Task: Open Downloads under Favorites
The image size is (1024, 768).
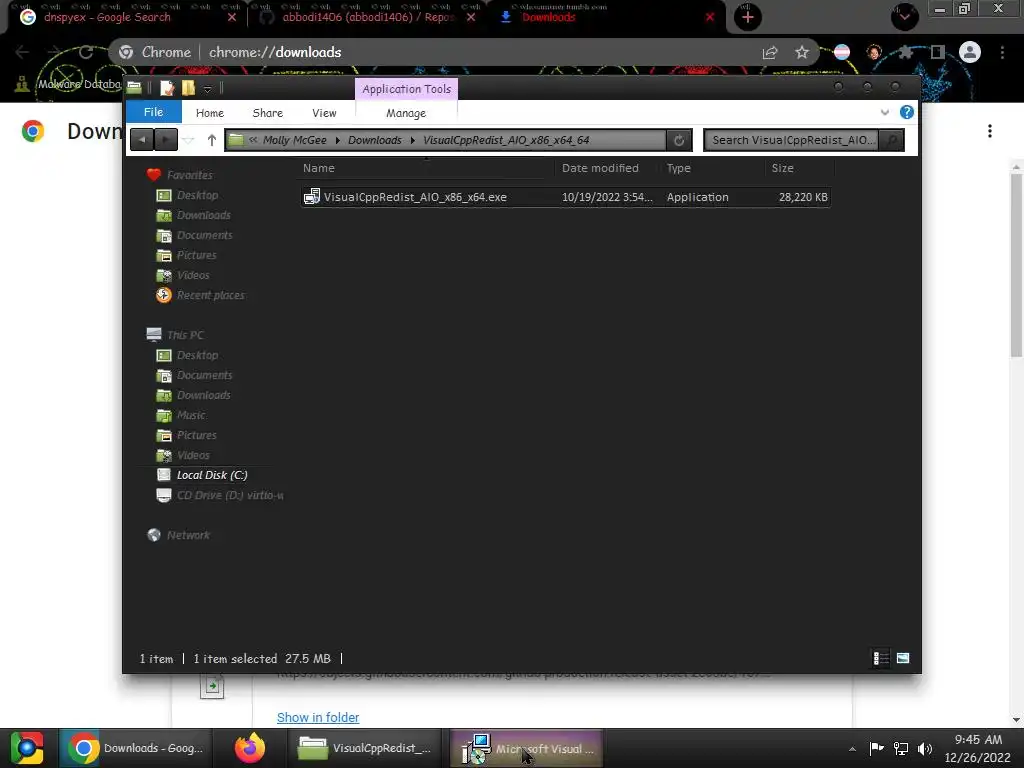Action: pos(203,215)
